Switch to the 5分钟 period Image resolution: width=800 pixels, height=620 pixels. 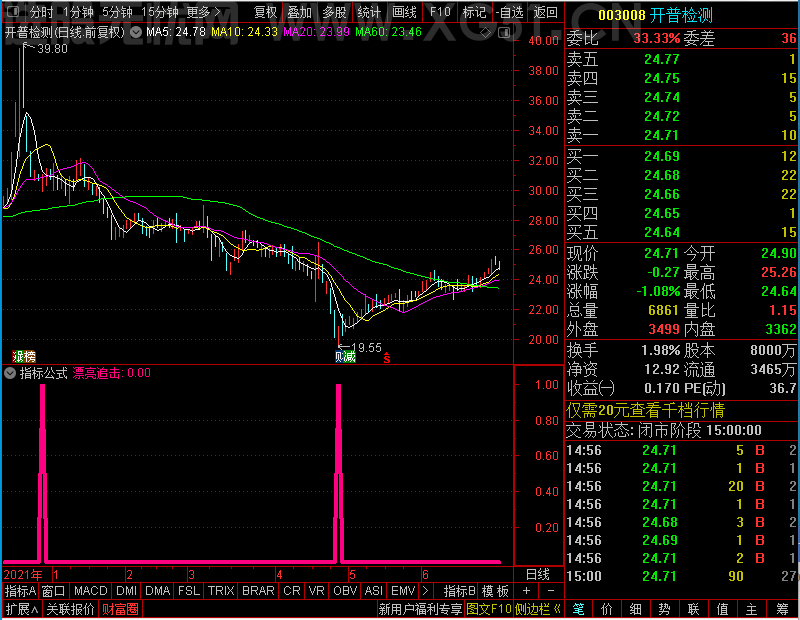(x=117, y=12)
